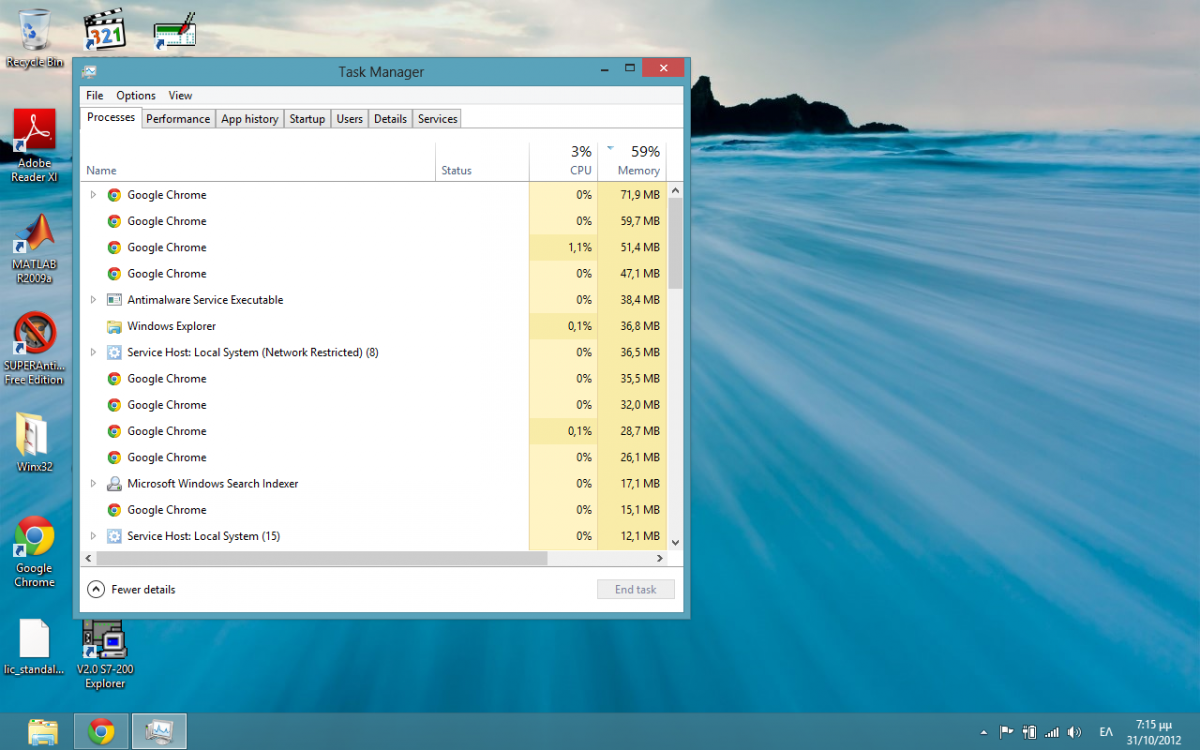Viewport: 1200px width, 750px height.
Task: Click the Microsoft Windows Search Indexer icon
Action: point(114,484)
